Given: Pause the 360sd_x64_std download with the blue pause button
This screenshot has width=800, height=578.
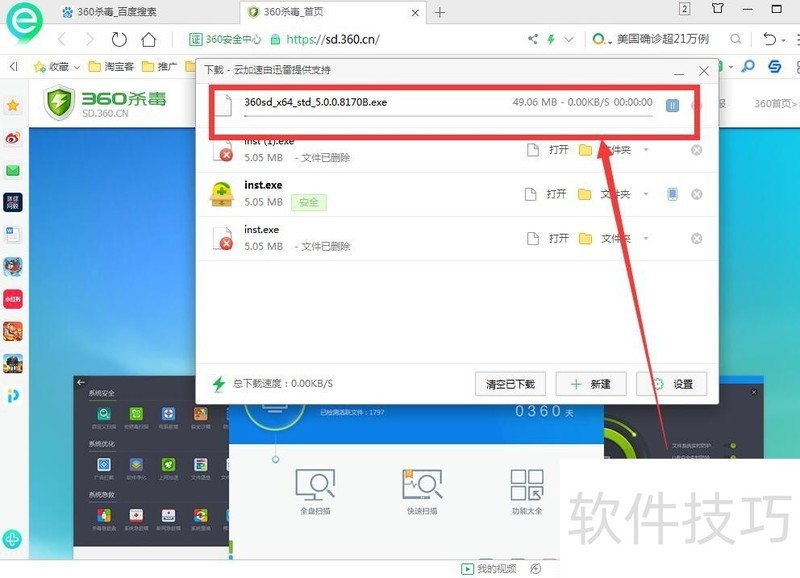Looking at the screenshot, I should coord(672,106).
